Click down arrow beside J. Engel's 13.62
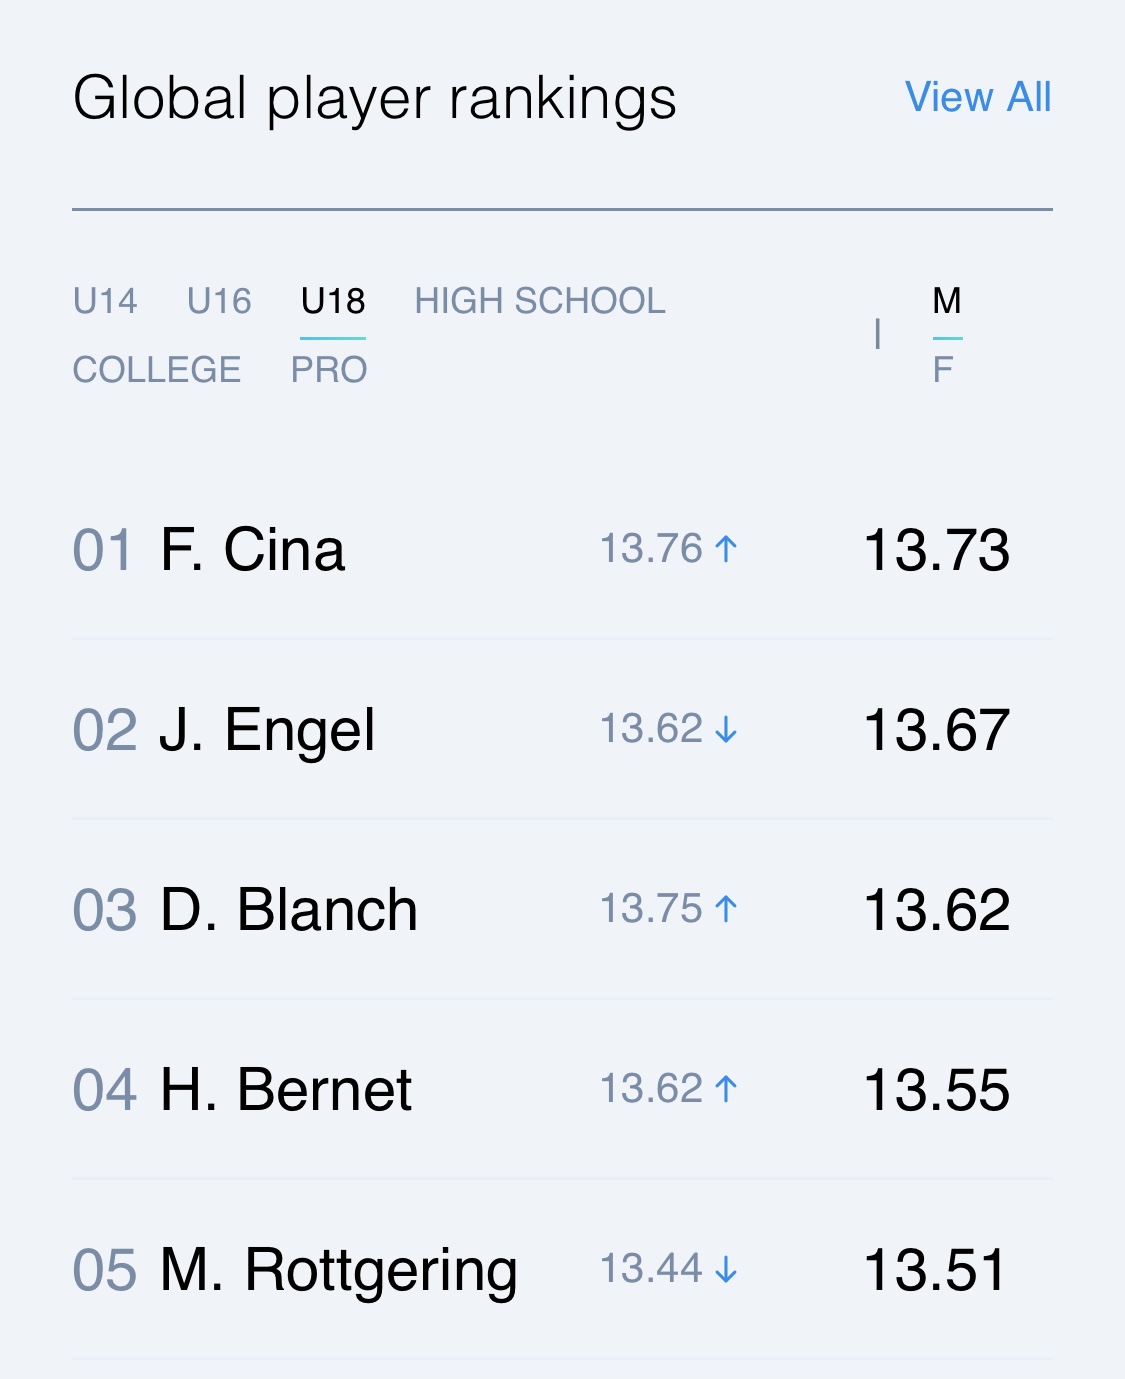1125x1379 pixels. click(x=727, y=730)
